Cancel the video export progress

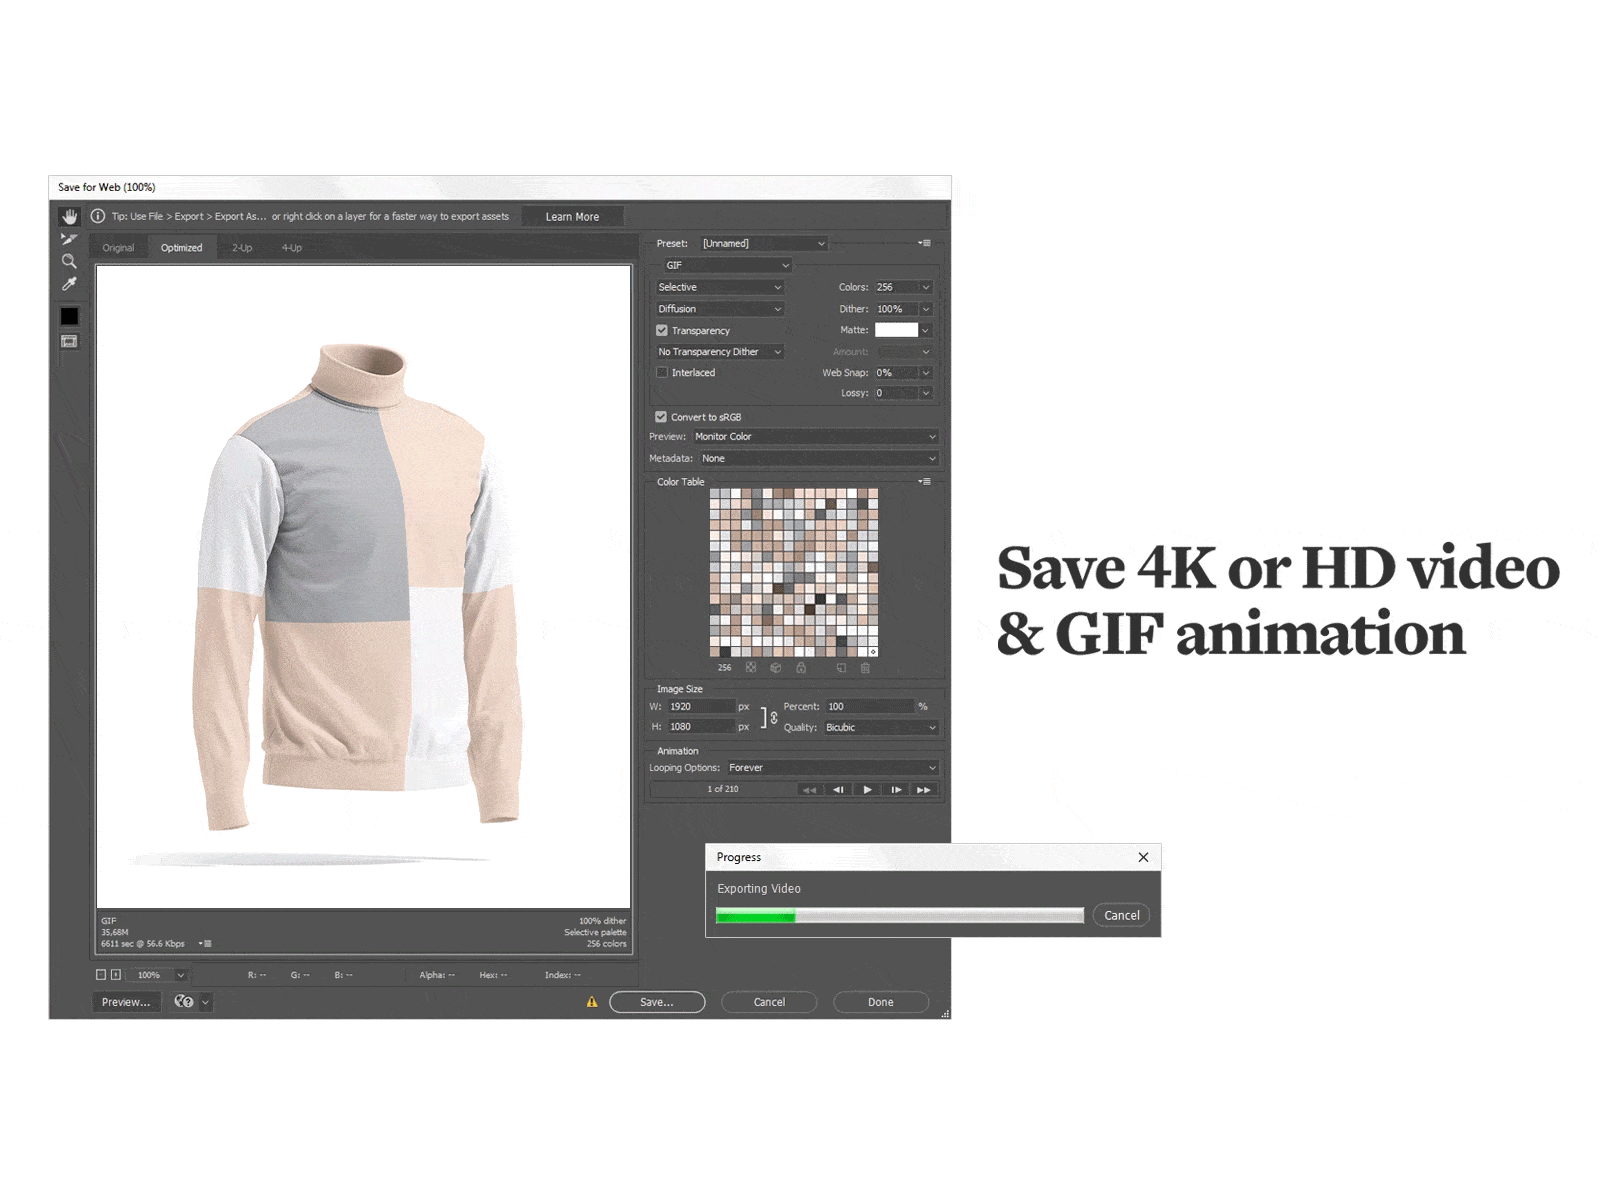pos(1121,915)
